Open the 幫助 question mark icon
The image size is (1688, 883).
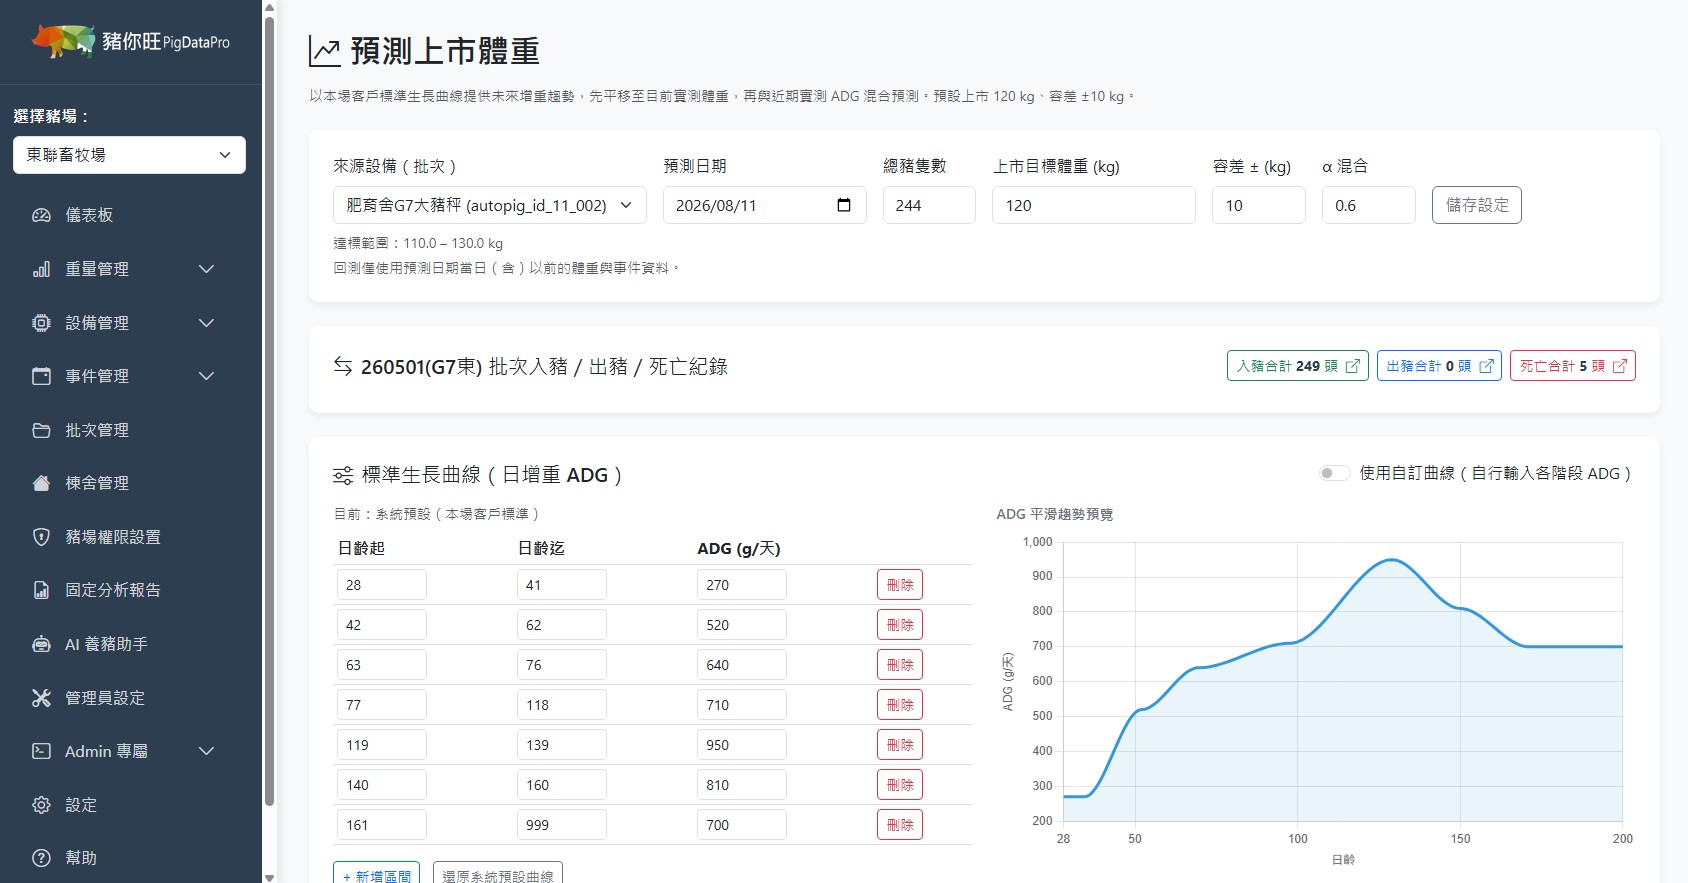coord(41,858)
